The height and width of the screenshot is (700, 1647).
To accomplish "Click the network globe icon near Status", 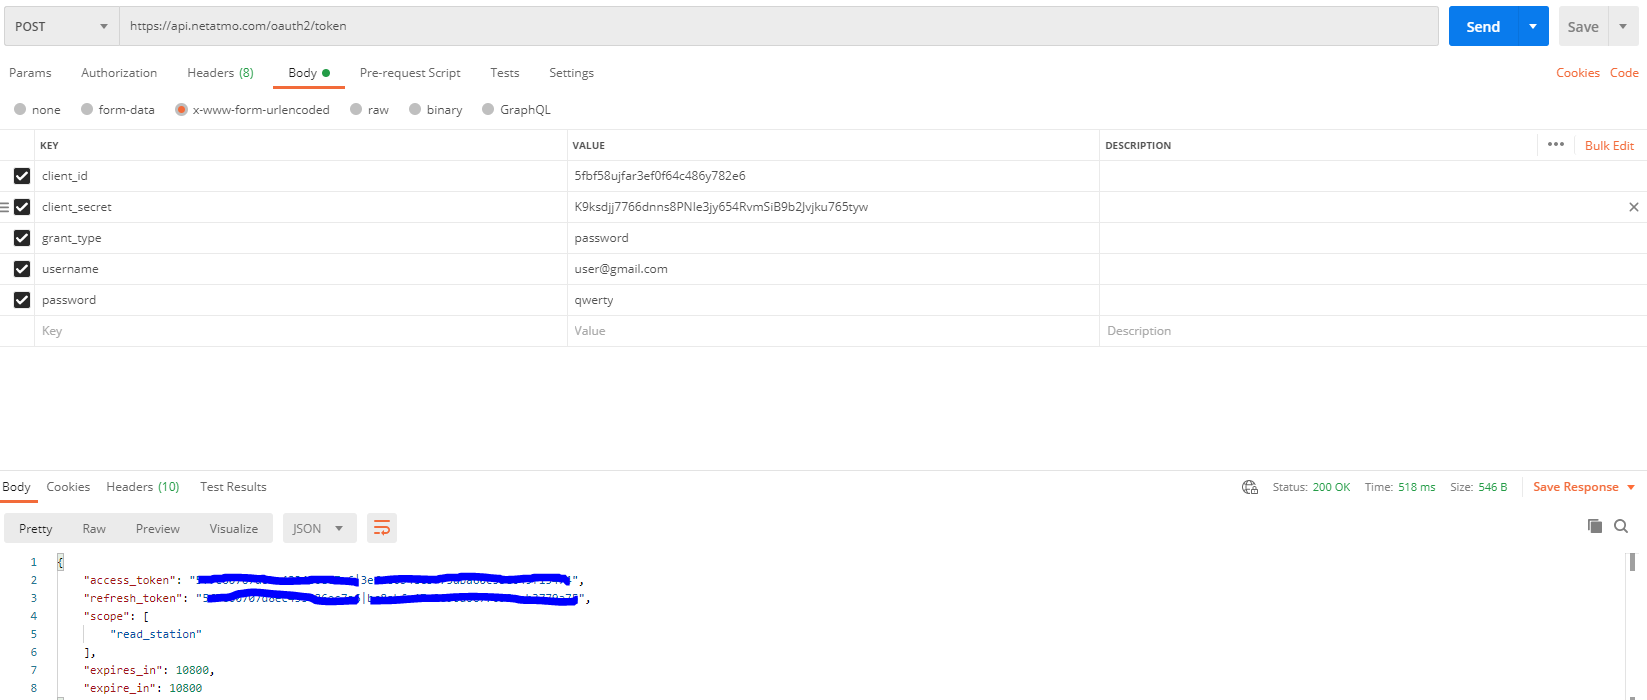I will click(1249, 487).
